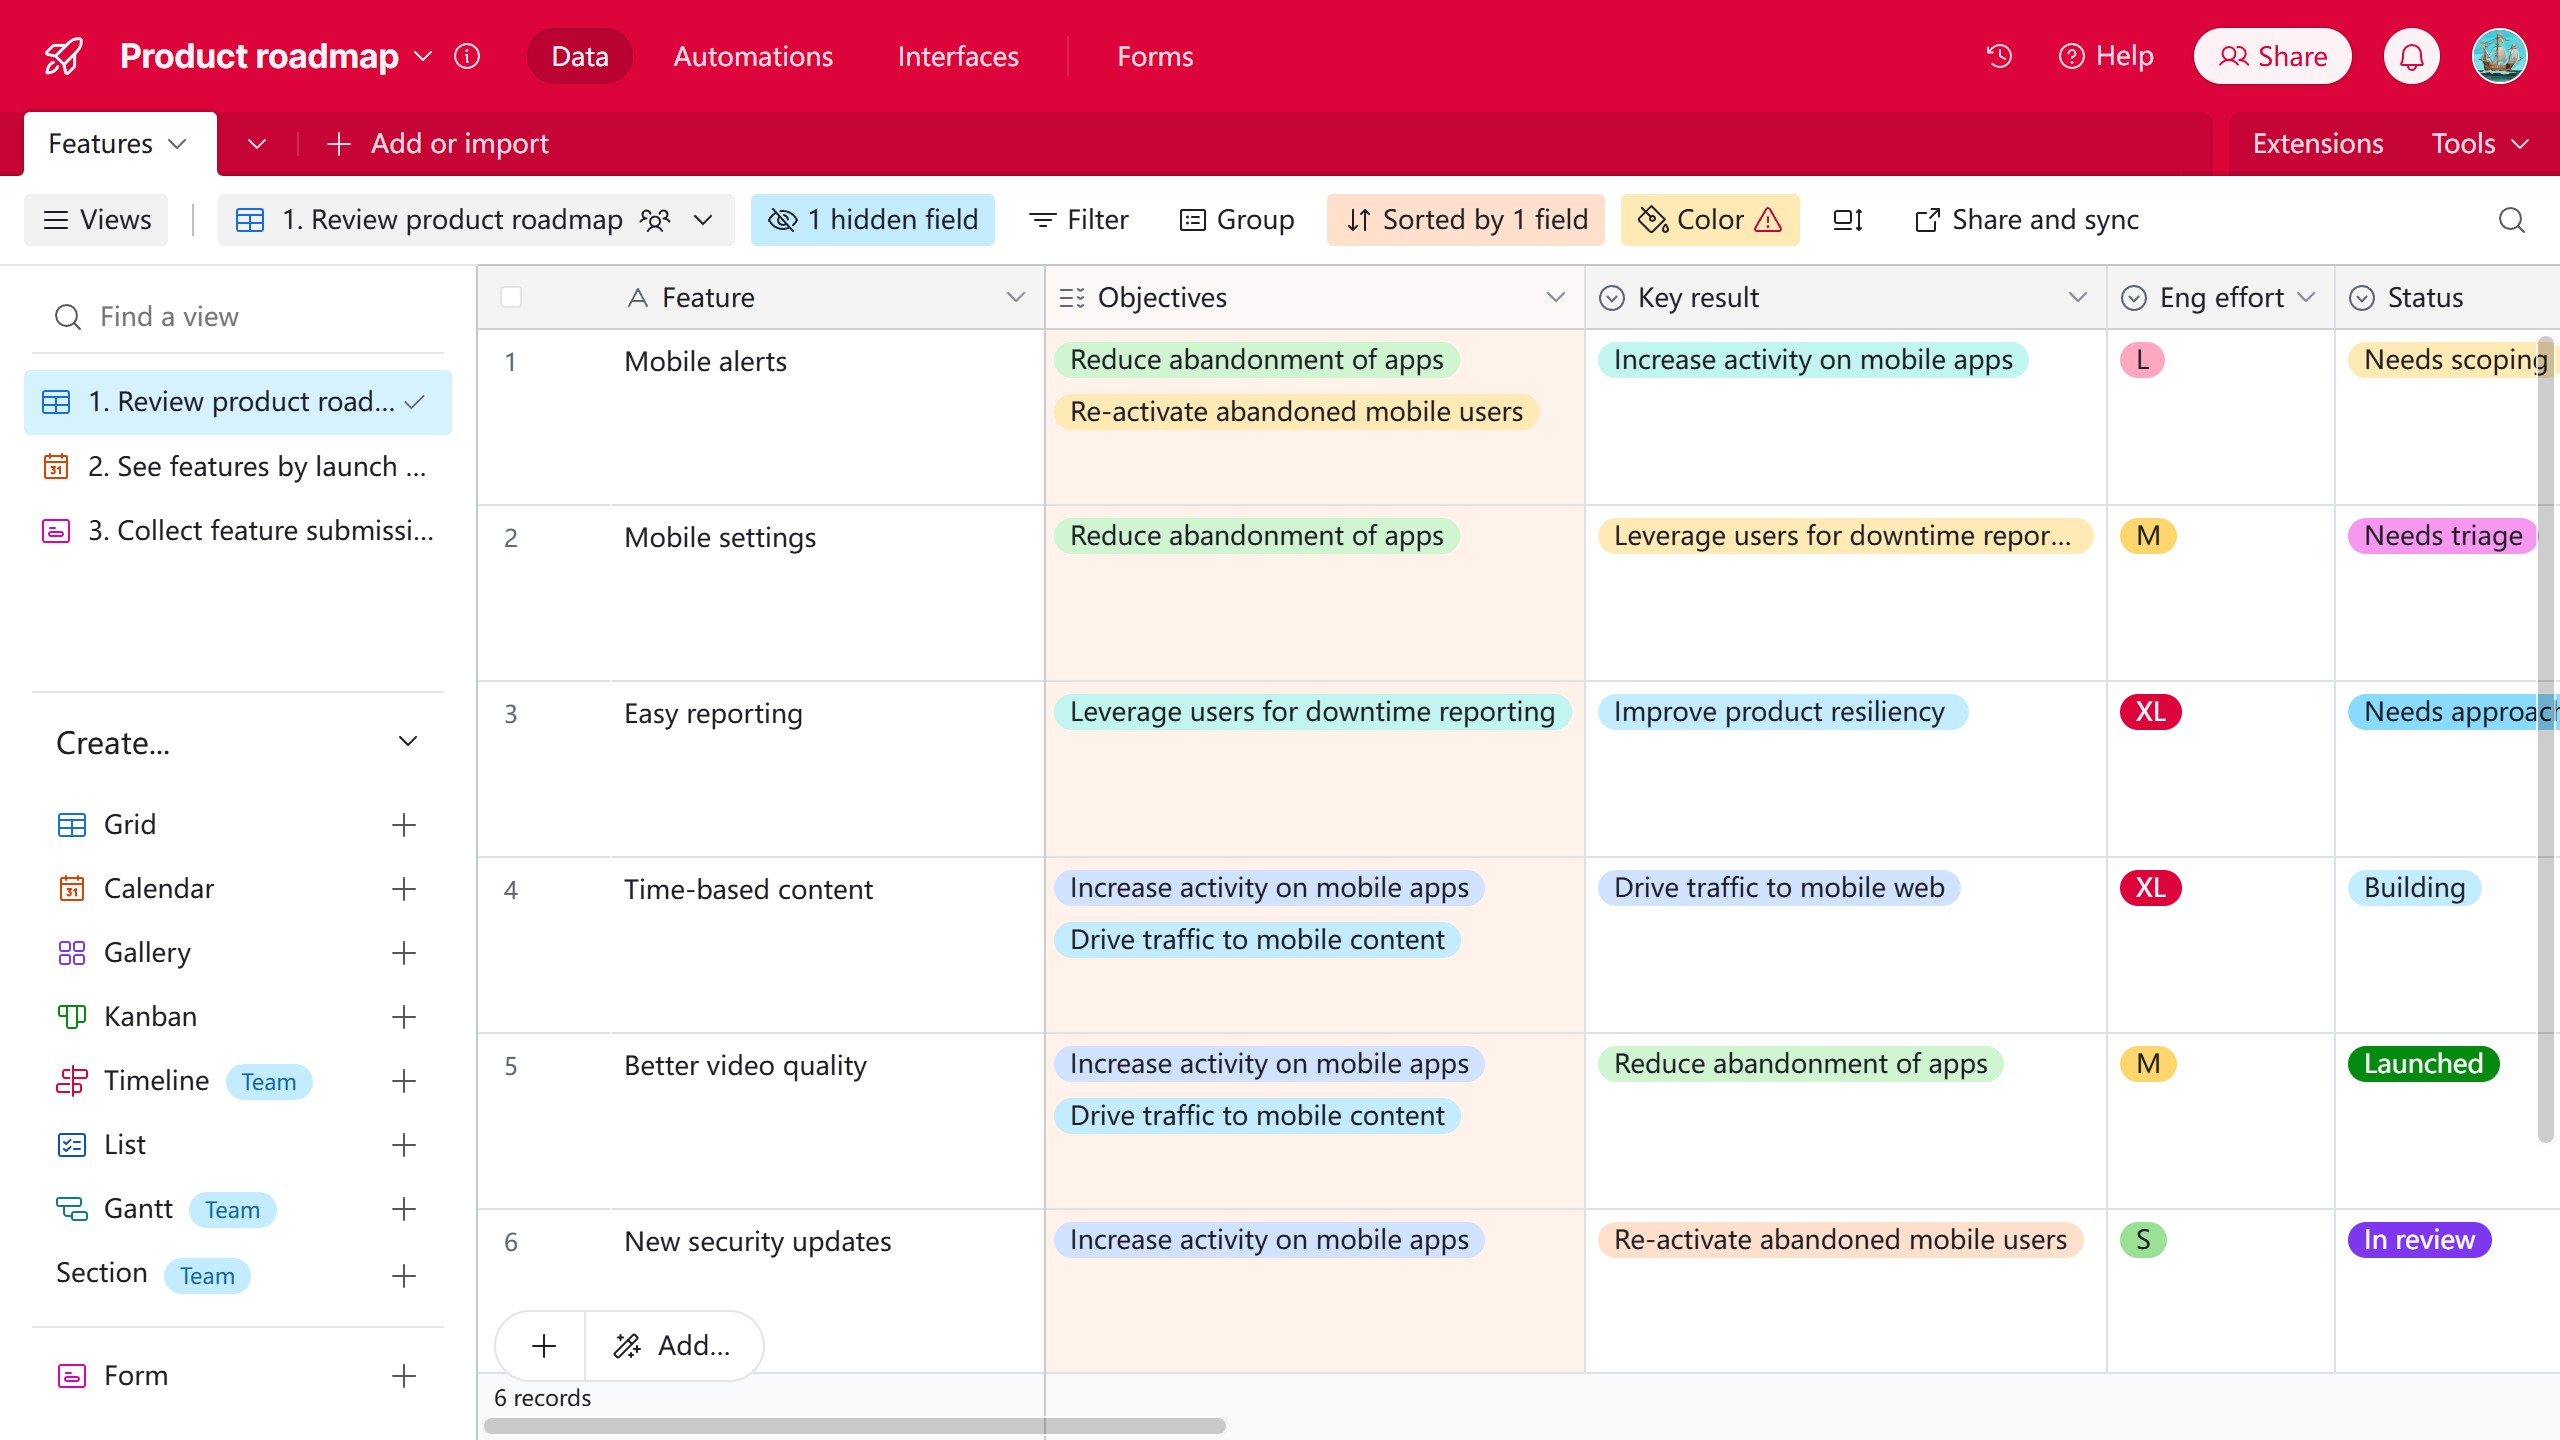Viewport: 2560px width, 1440px height.
Task: Click the green Launched status tag
Action: pos(2423,1064)
